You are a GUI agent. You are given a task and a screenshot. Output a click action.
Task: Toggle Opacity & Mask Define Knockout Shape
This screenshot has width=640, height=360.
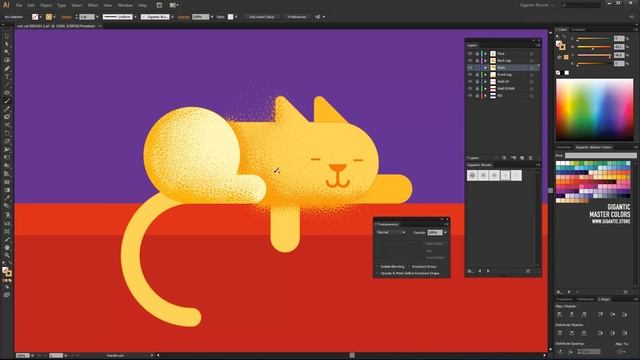coord(378,273)
